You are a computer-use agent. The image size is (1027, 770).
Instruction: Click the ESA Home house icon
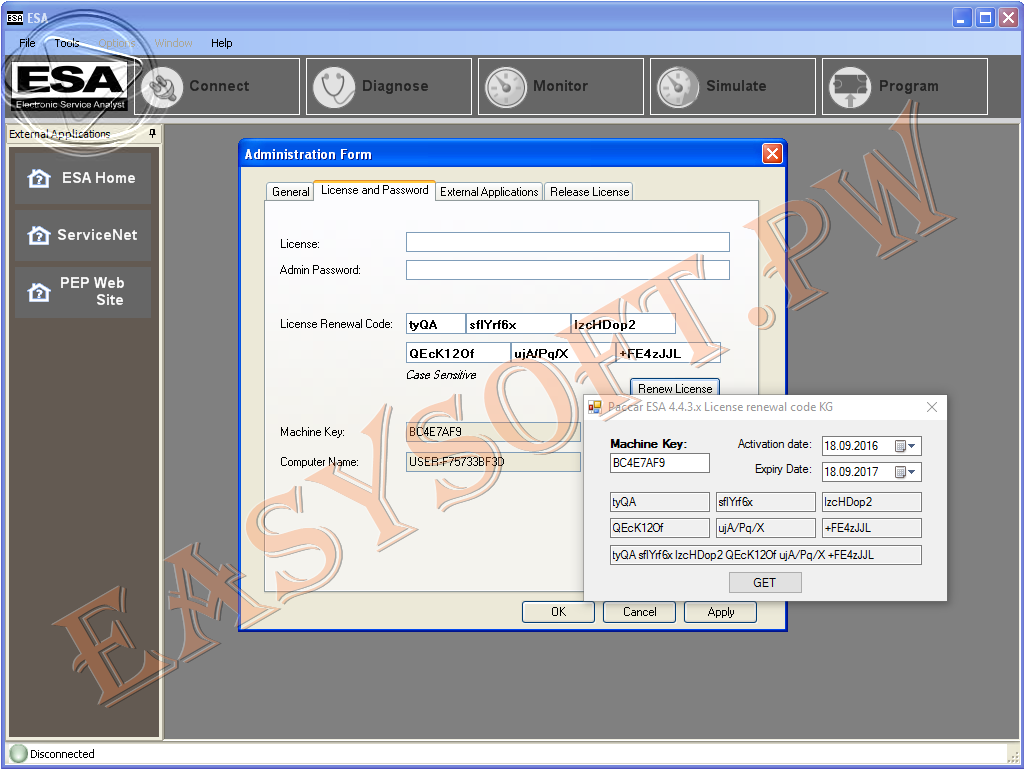point(39,178)
